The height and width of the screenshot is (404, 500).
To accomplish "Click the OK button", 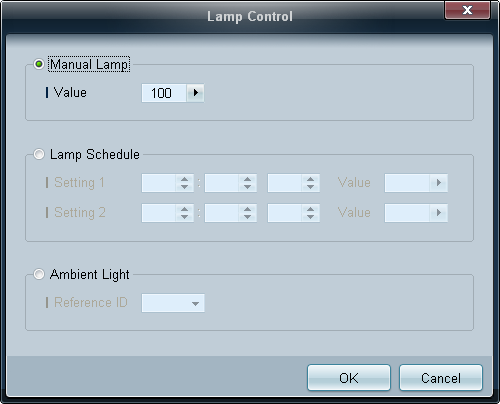I will (x=349, y=378).
